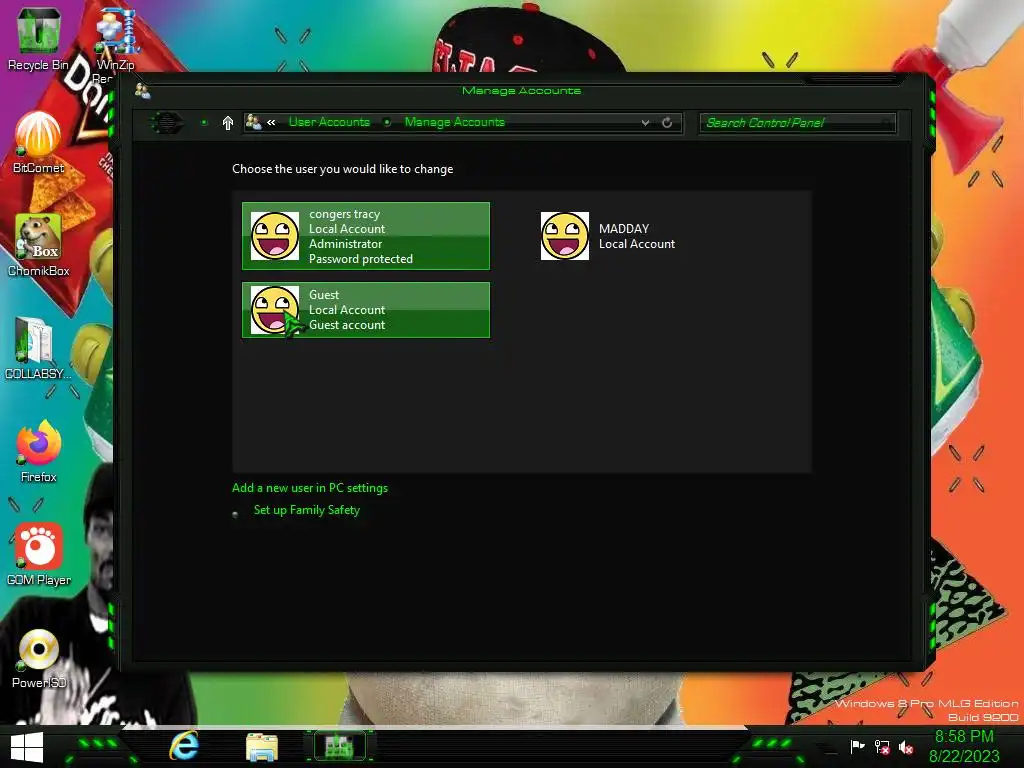The image size is (1024, 768).
Task: Expand the address bar history dropdown
Action: pyautogui.click(x=645, y=123)
